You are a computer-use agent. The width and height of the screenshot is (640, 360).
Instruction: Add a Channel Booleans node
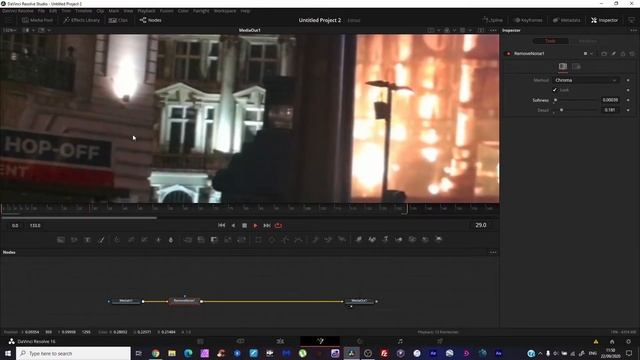coord(201,240)
